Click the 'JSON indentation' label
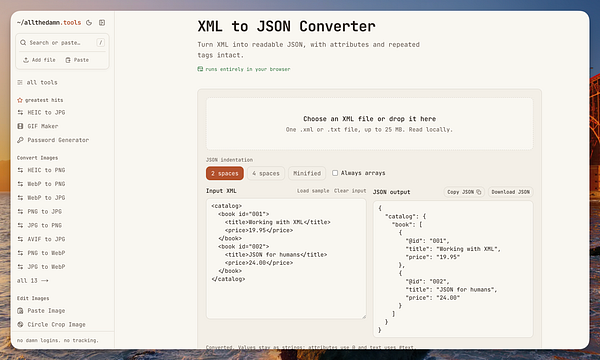This screenshot has width=600, height=360. click(x=229, y=160)
